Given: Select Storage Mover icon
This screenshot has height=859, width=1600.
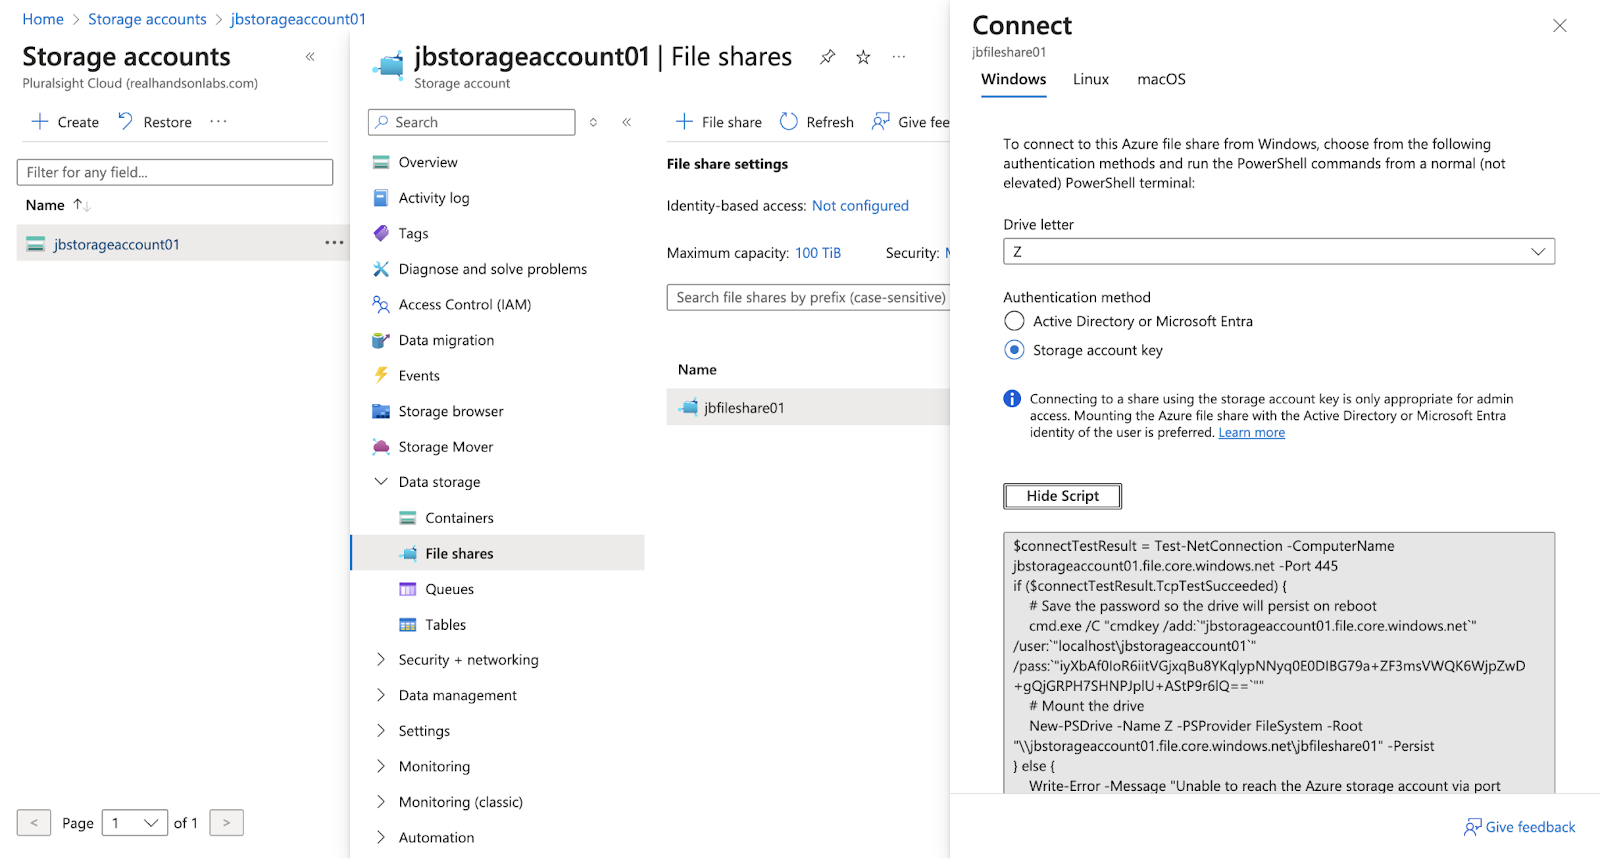Looking at the screenshot, I should click(380, 446).
